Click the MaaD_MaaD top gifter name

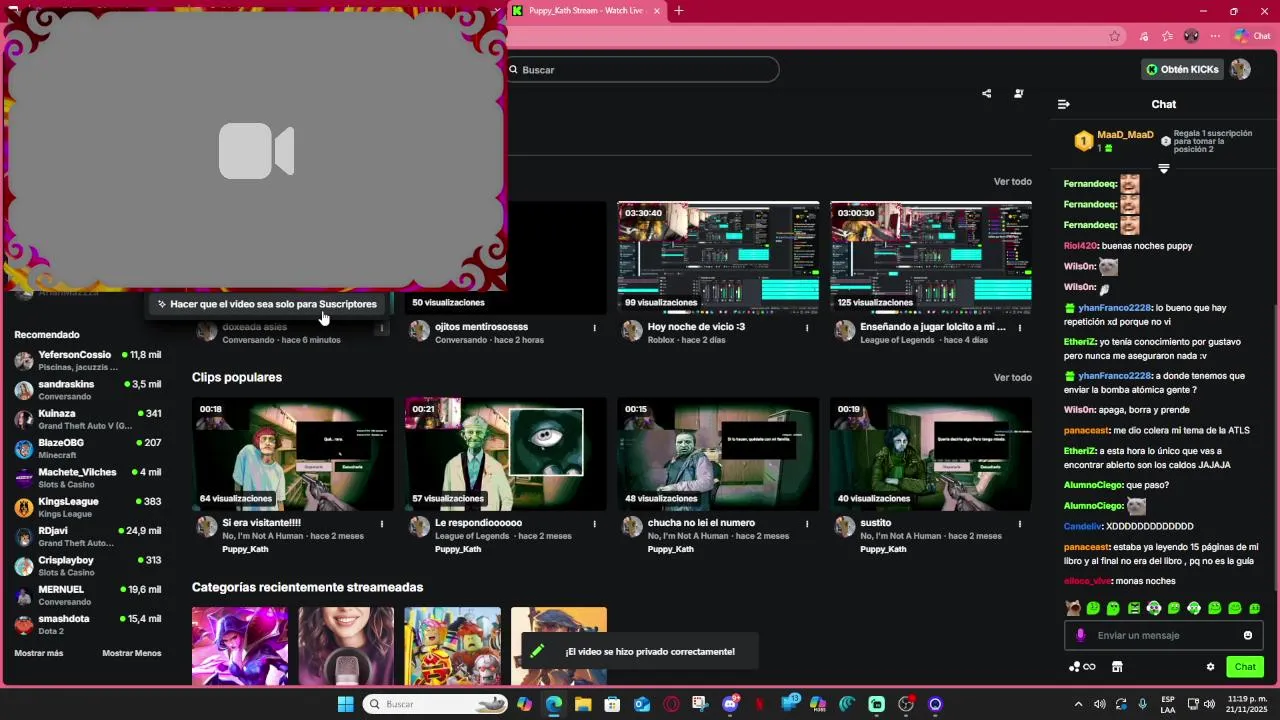(x=1125, y=135)
